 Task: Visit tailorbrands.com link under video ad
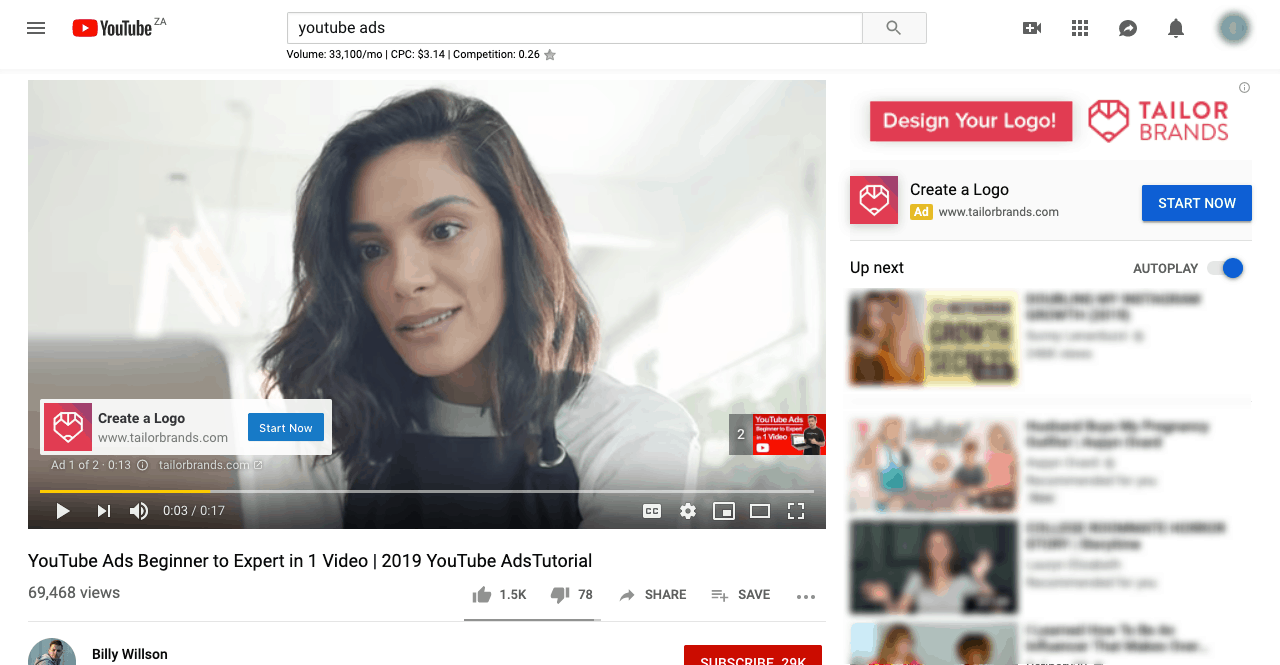[x=210, y=465]
